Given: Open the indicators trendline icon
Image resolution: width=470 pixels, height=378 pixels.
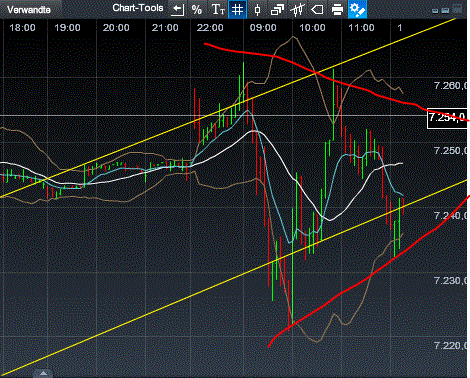Looking at the screenshot, I should click(x=297, y=9).
